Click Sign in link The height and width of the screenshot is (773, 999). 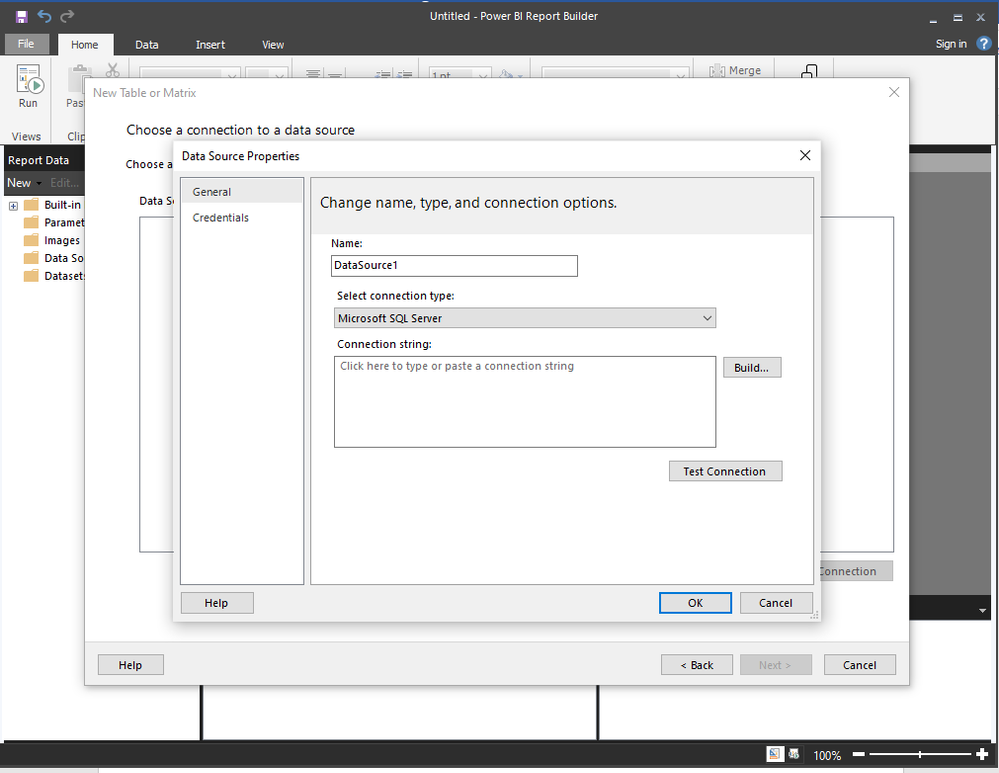[x=951, y=43]
